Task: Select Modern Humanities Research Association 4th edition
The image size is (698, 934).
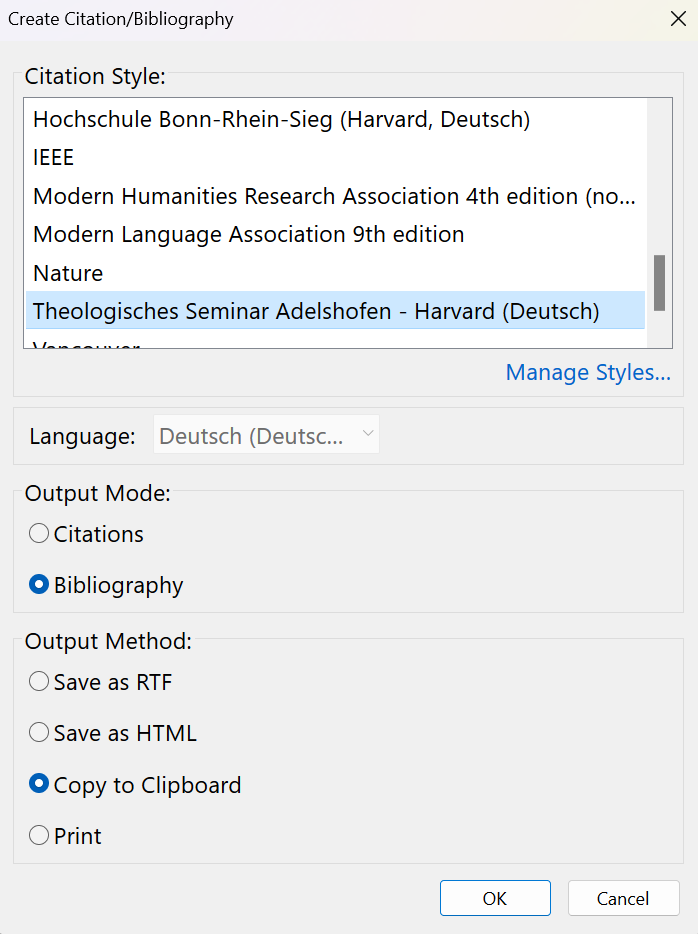Action: [335, 196]
